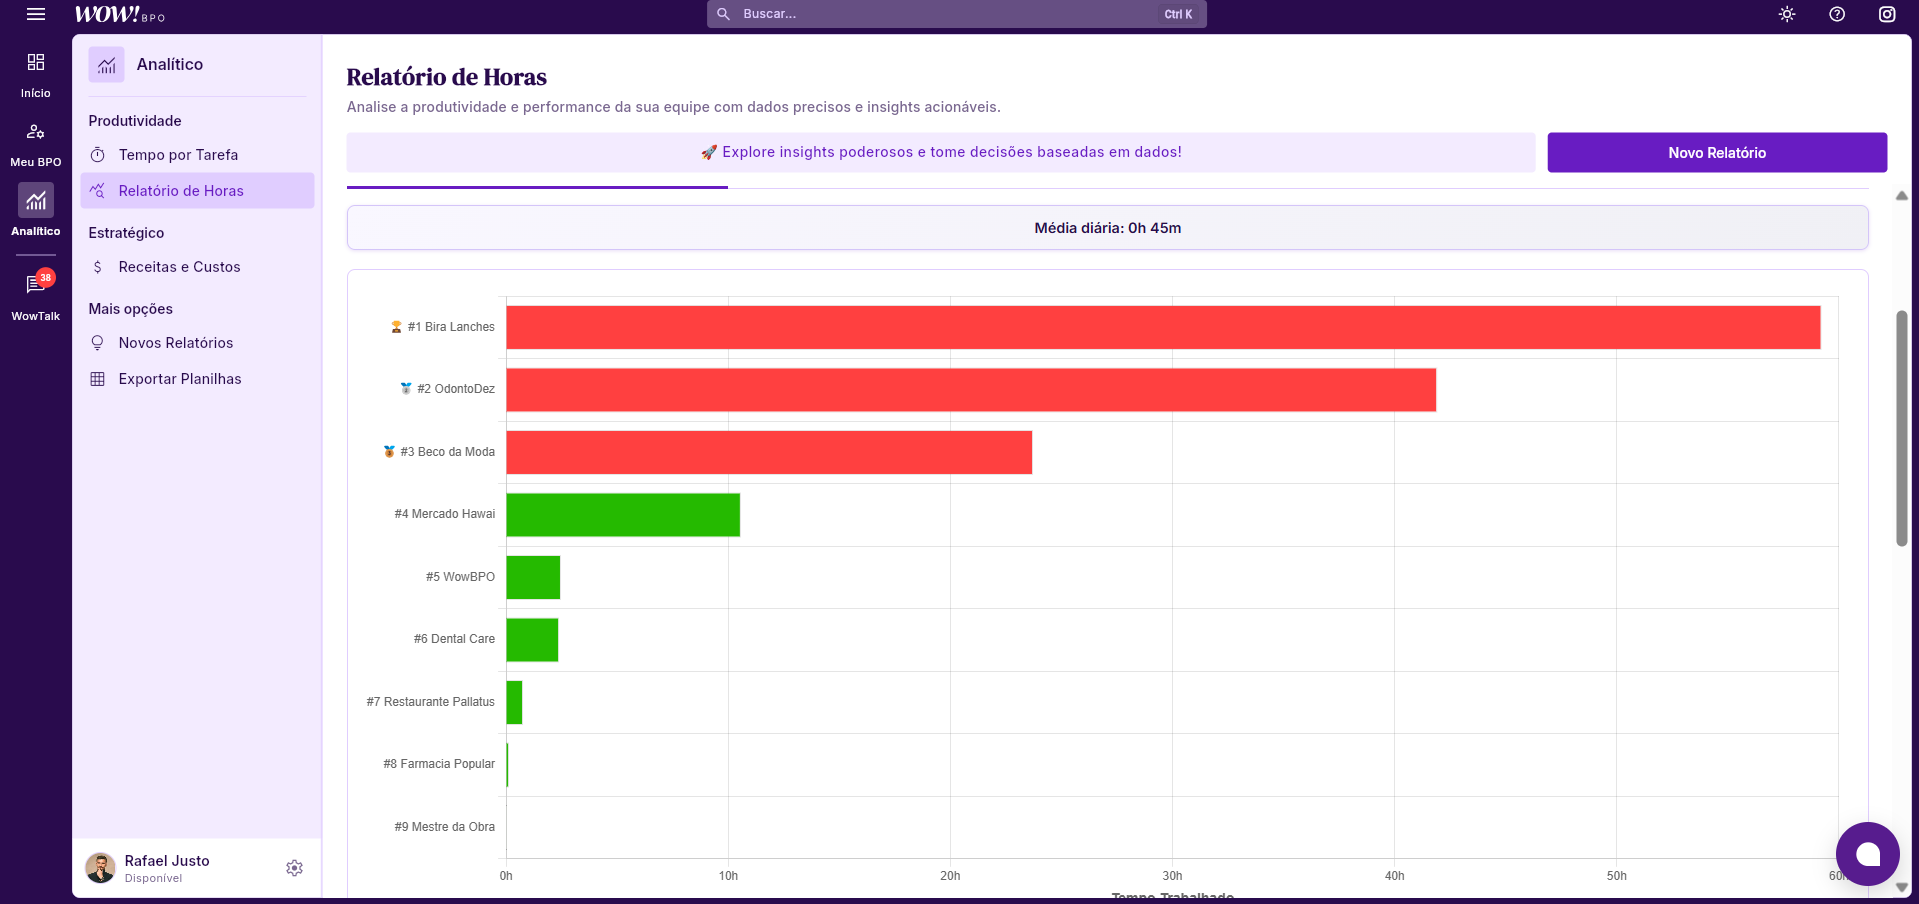1919x904 pixels.
Task: Open Tempo por Tarefa report
Action: tap(178, 155)
